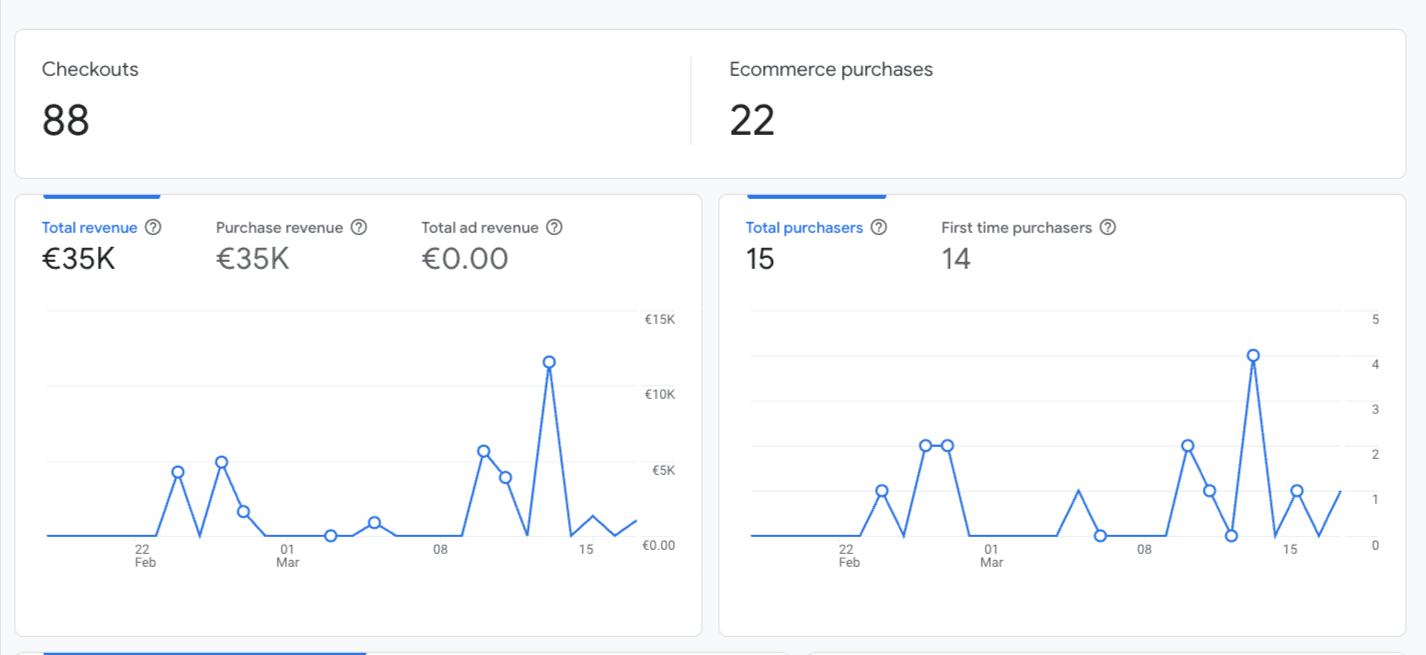Open the Purchase revenue help icon
The height and width of the screenshot is (655, 1426).
coord(360,227)
